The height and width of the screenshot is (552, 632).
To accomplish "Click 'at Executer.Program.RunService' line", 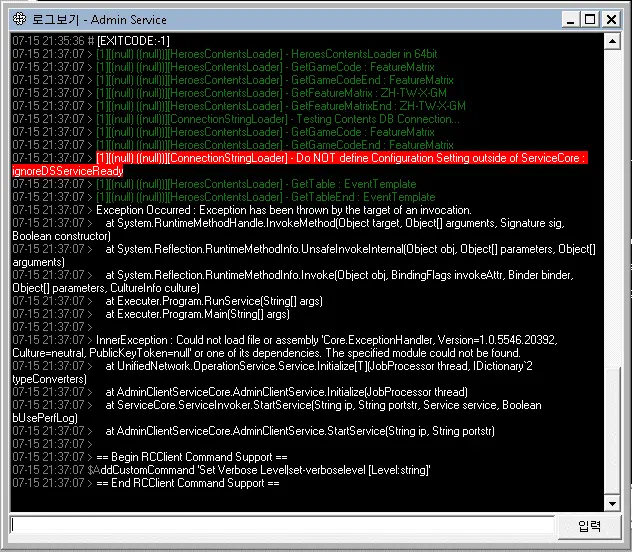I will (x=167, y=301).
